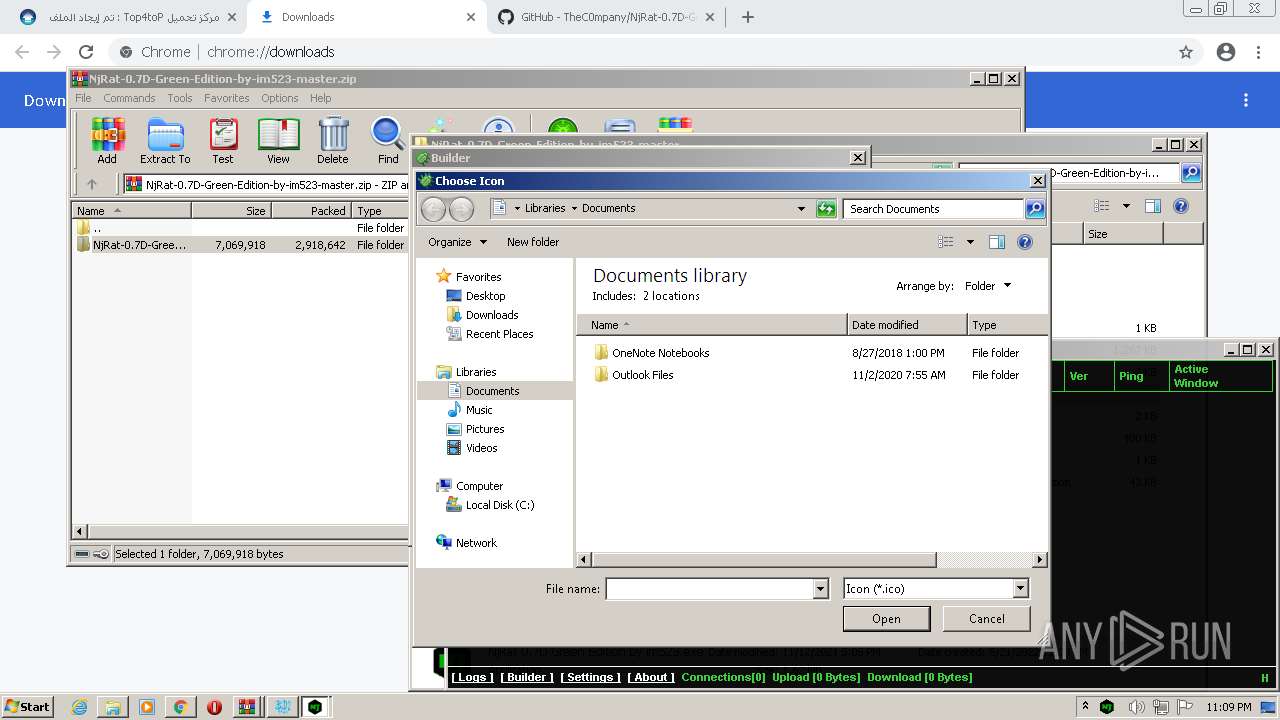Click the Search Documents field
The height and width of the screenshot is (720, 1280).
click(934, 209)
